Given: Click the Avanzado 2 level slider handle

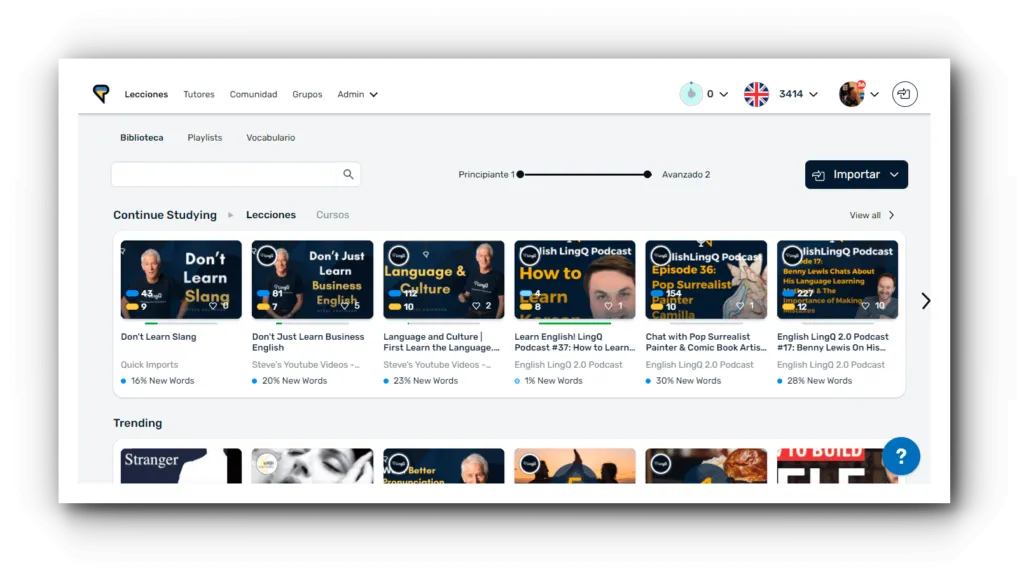Looking at the screenshot, I should (648, 174).
